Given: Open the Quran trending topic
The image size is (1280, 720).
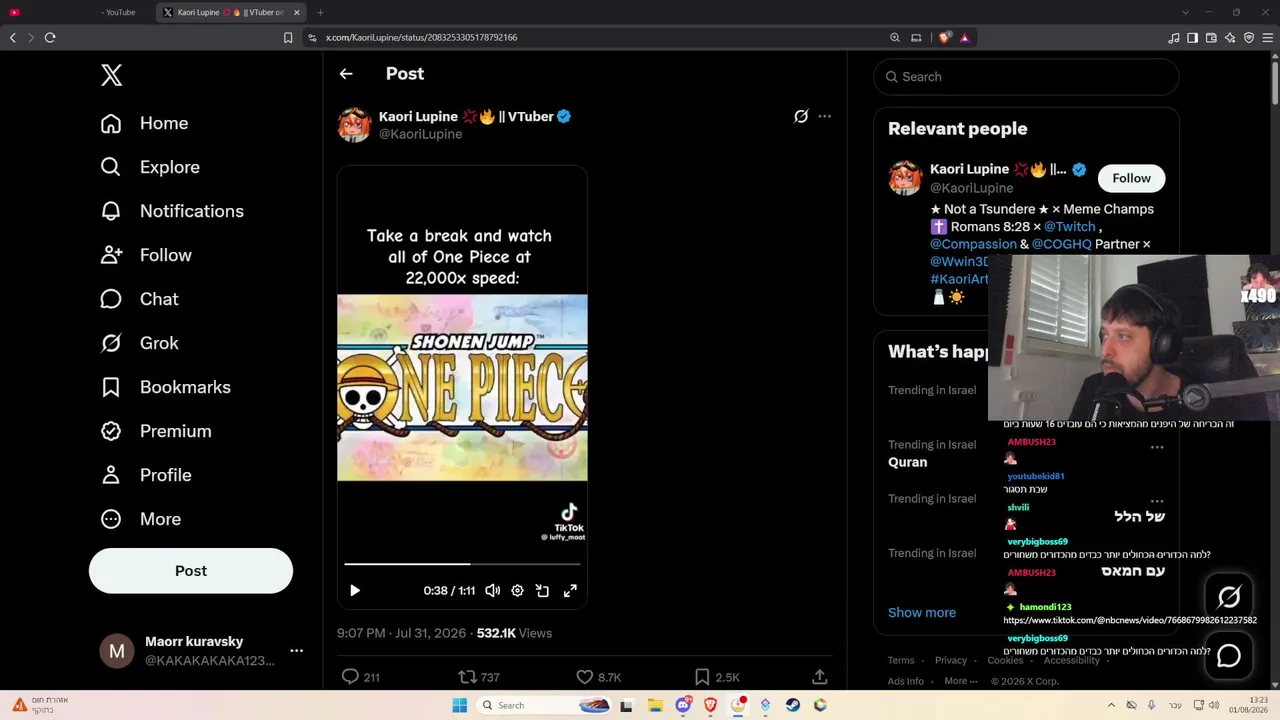Looking at the screenshot, I should 907,462.
